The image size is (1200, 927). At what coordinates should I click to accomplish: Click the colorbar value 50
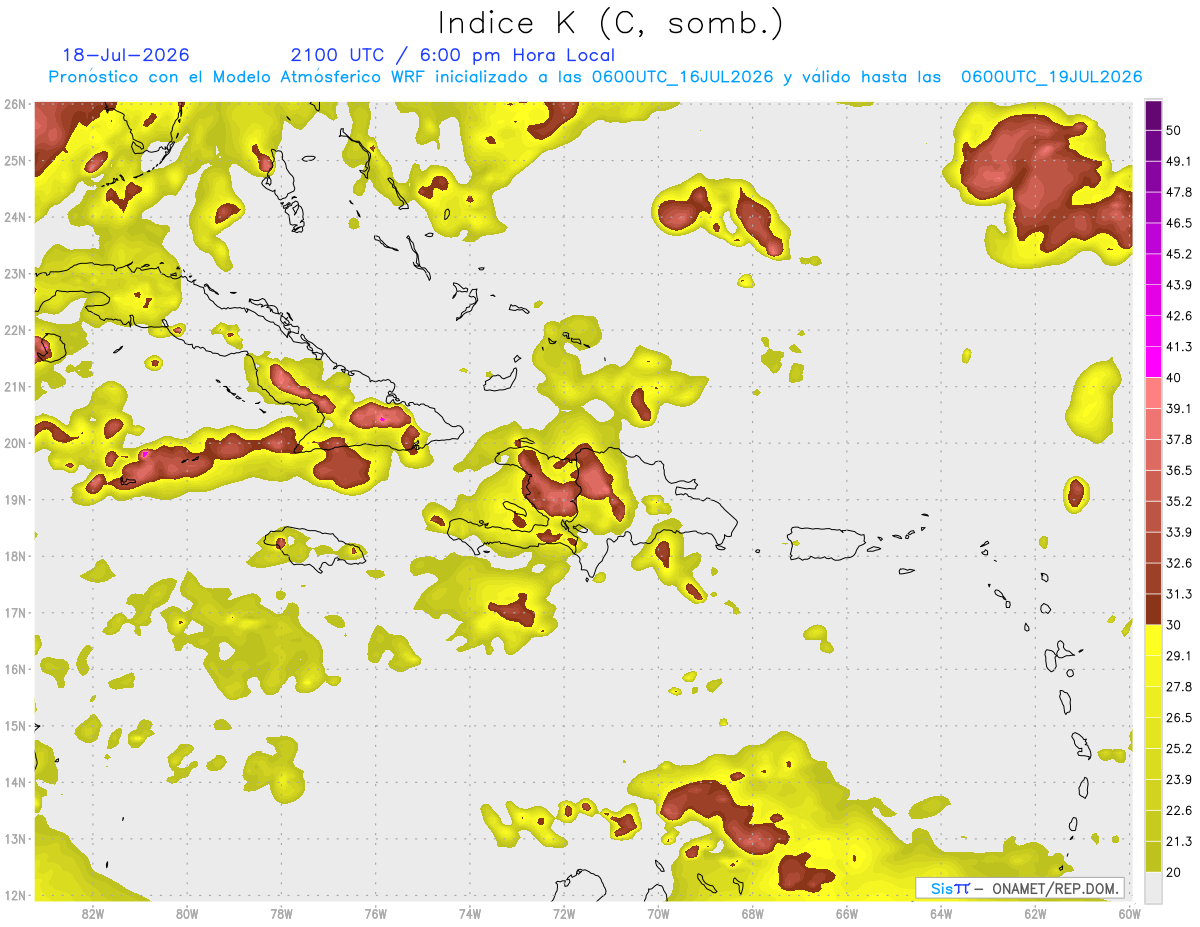1174,130
